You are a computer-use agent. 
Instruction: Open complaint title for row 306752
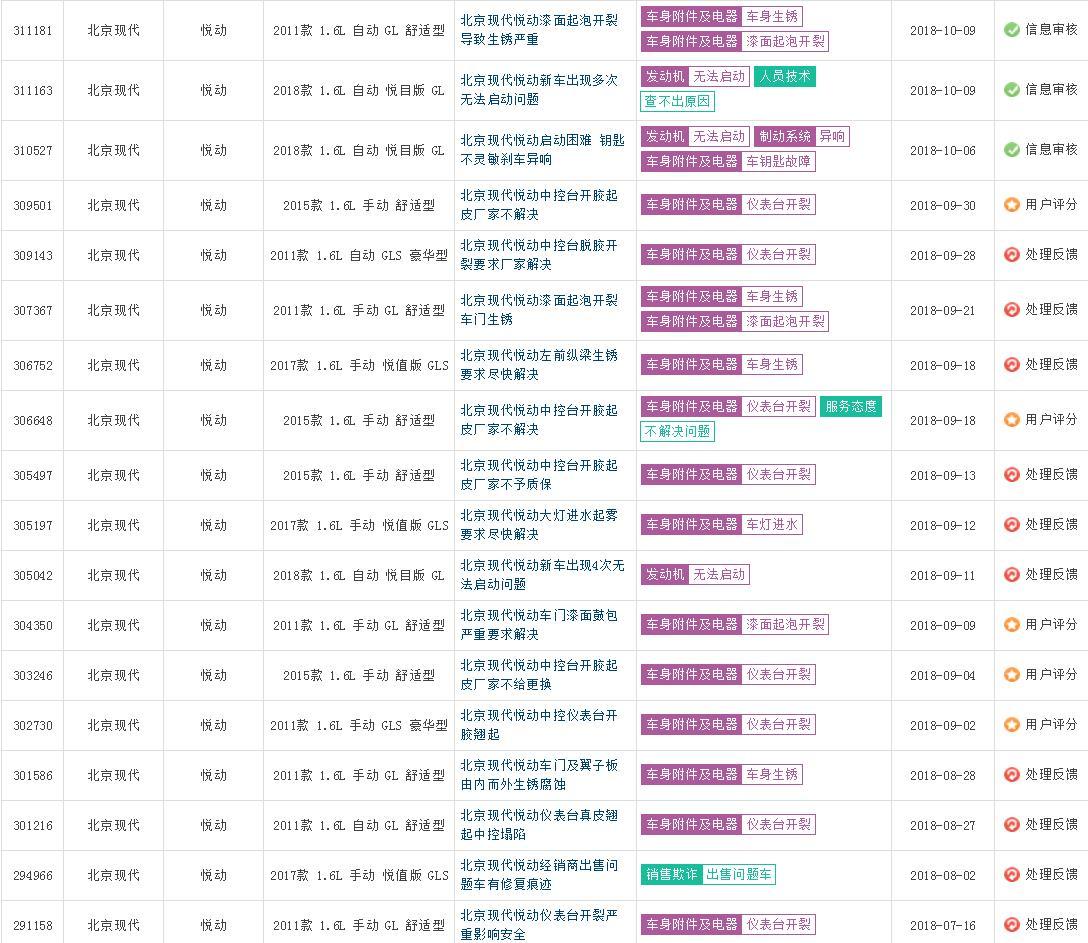(539, 364)
